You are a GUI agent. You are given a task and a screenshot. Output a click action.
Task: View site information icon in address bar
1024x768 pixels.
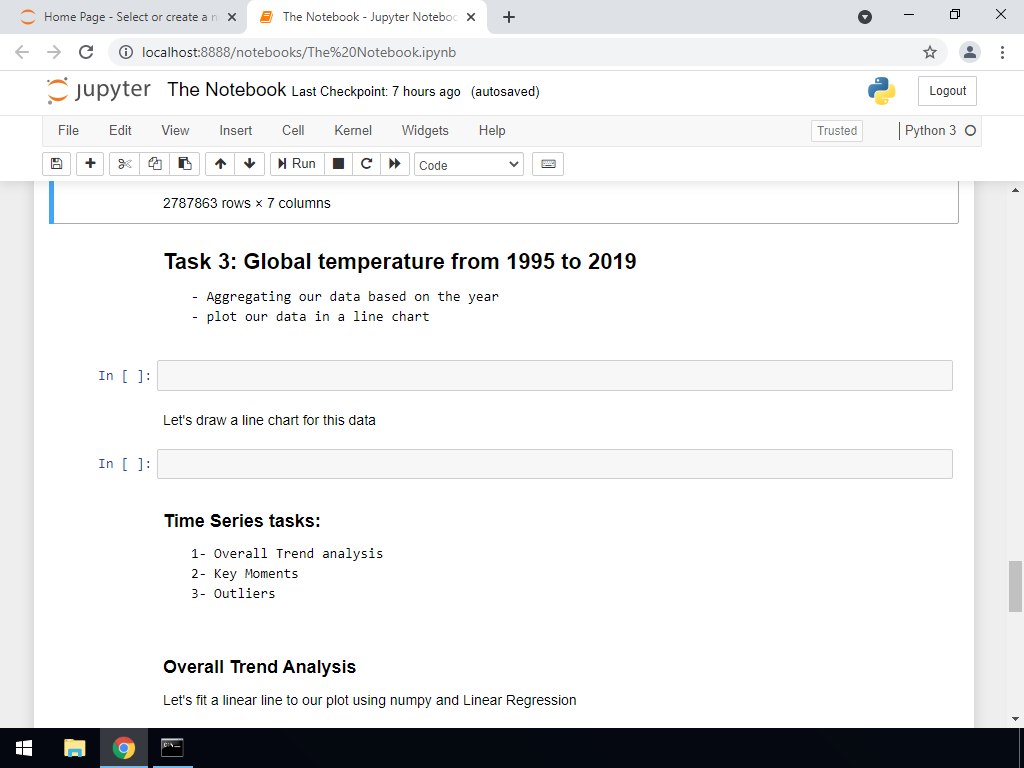pyautogui.click(x=126, y=52)
